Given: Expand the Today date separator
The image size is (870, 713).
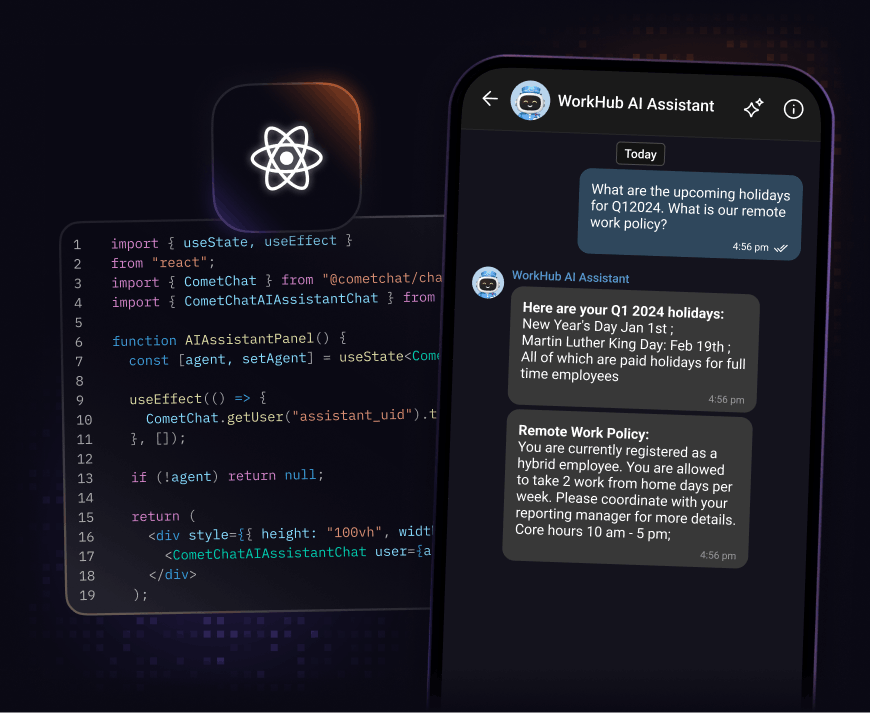Looking at the screenshot, I should (640, 154).
